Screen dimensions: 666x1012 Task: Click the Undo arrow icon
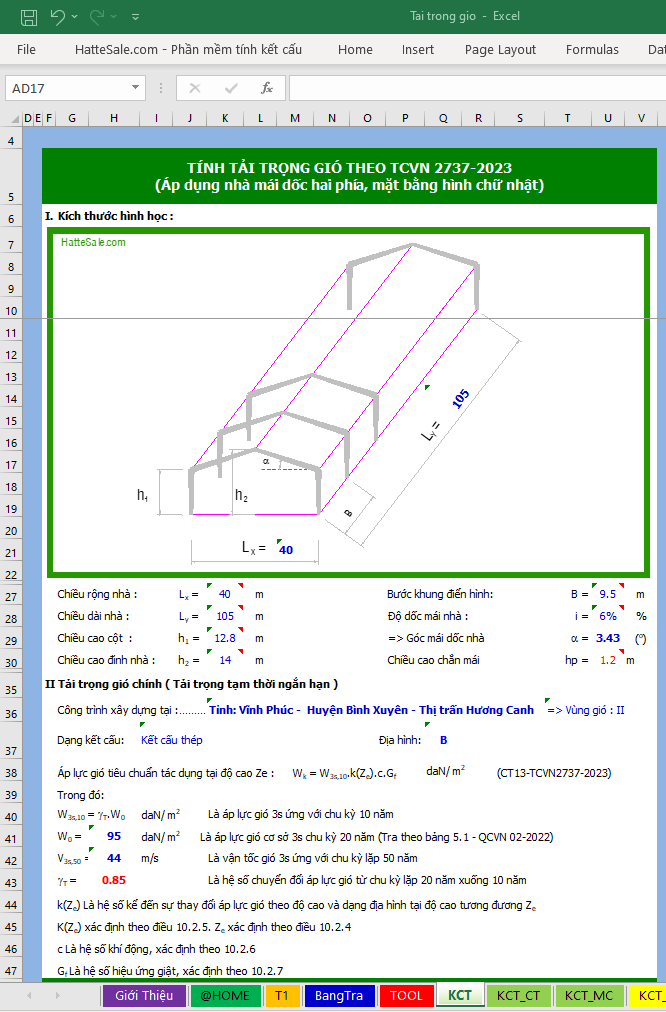tap(57, 17)
